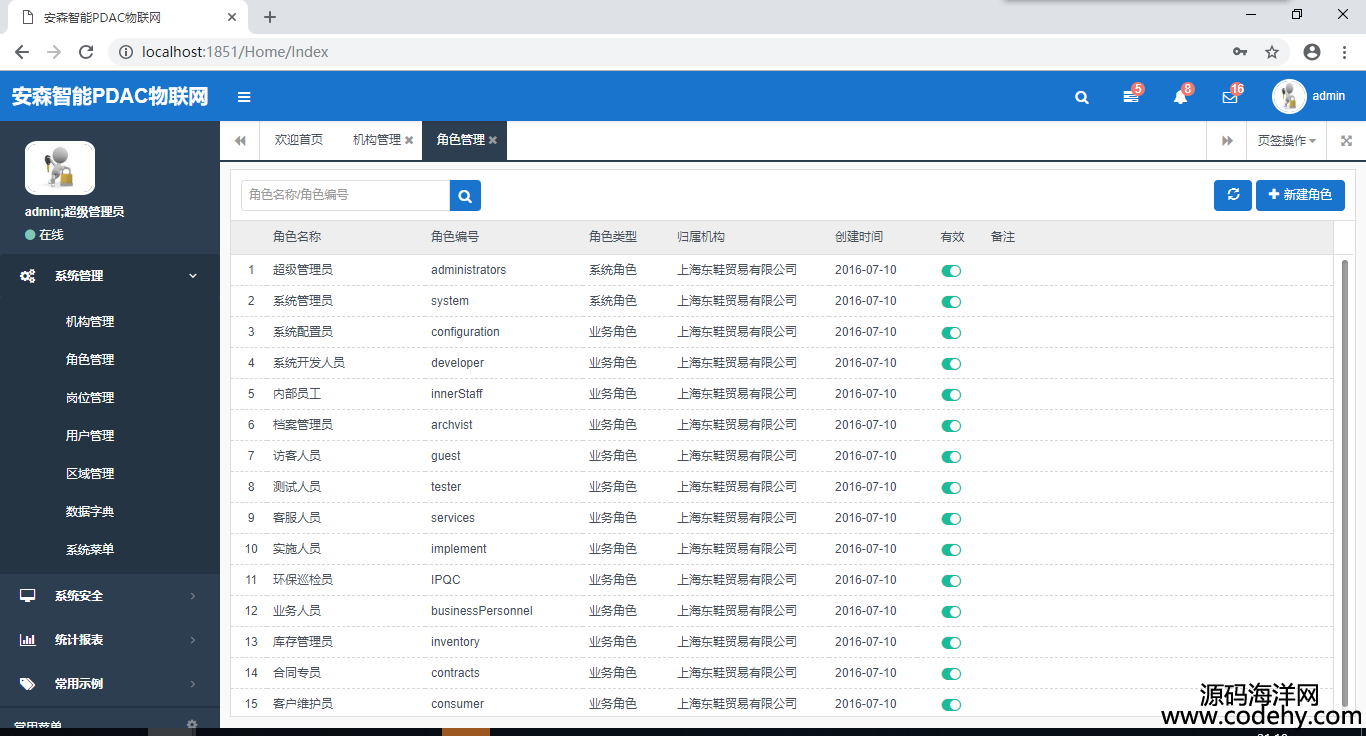Open the mail envelope icon
The image size is (1366, 736).
point(1230,97)
